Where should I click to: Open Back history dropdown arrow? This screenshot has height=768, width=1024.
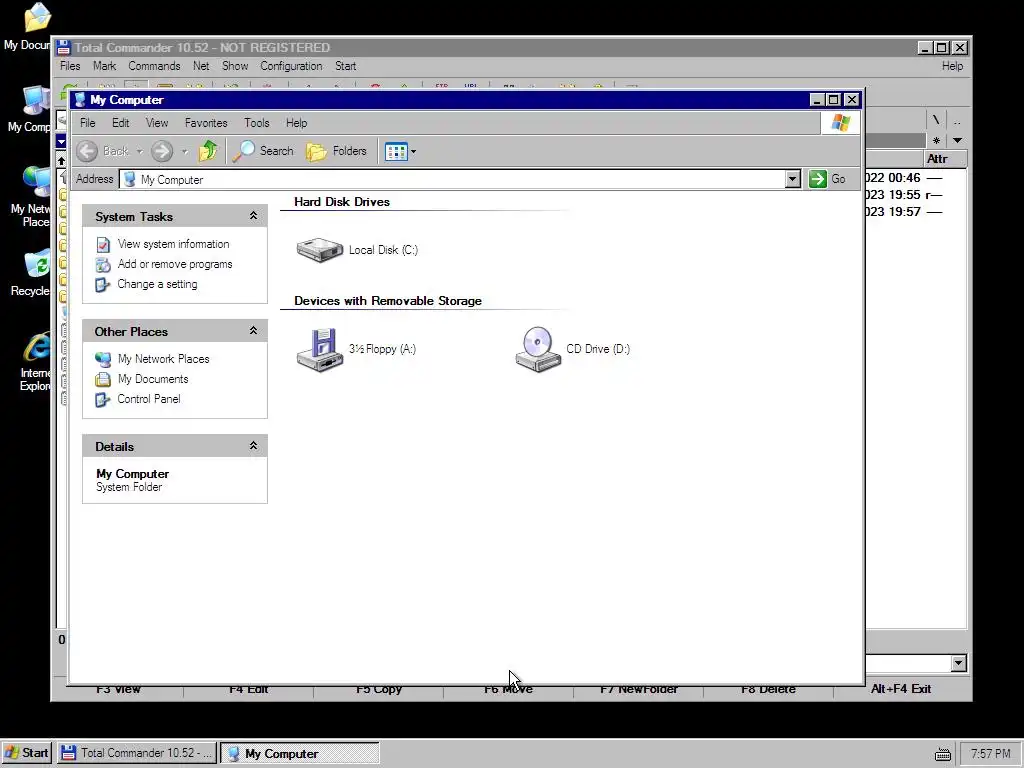tap(139, 152)
